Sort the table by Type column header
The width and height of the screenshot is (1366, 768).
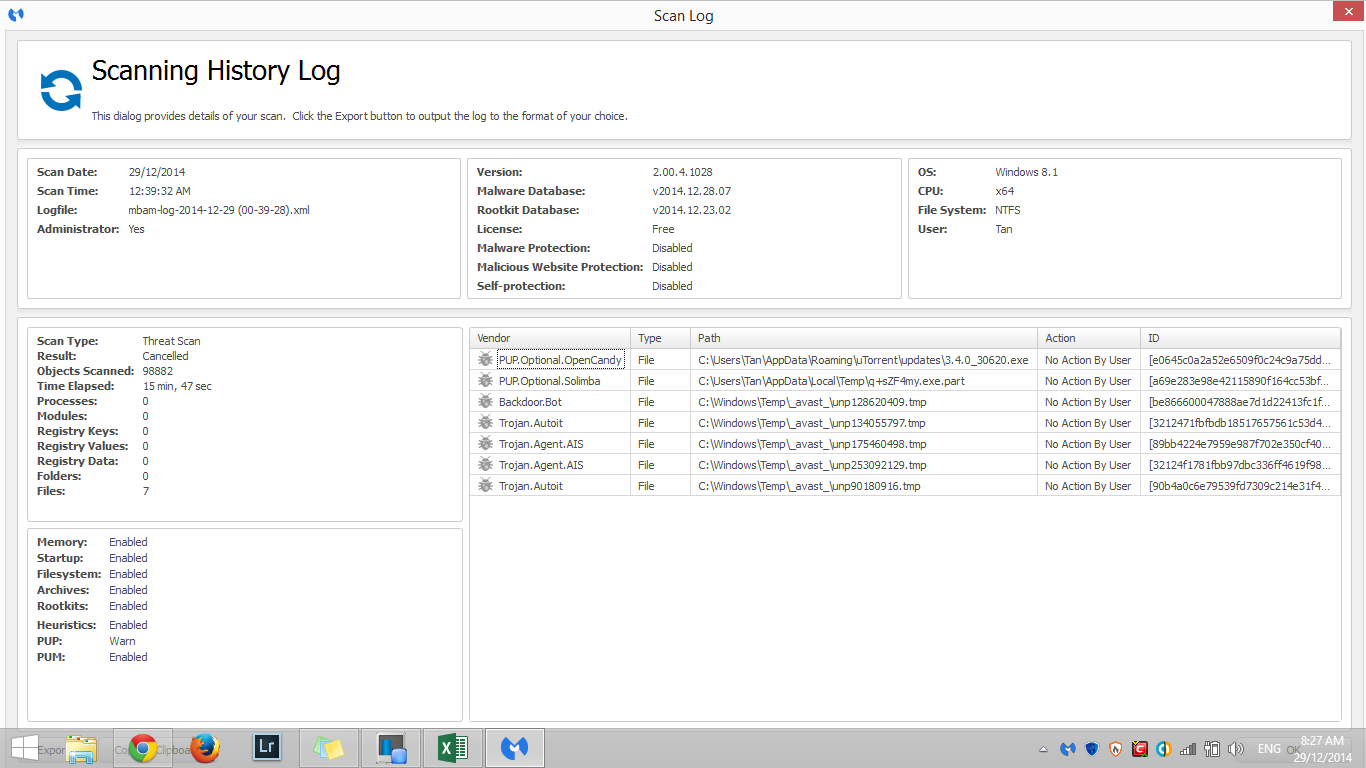[660, 338]
